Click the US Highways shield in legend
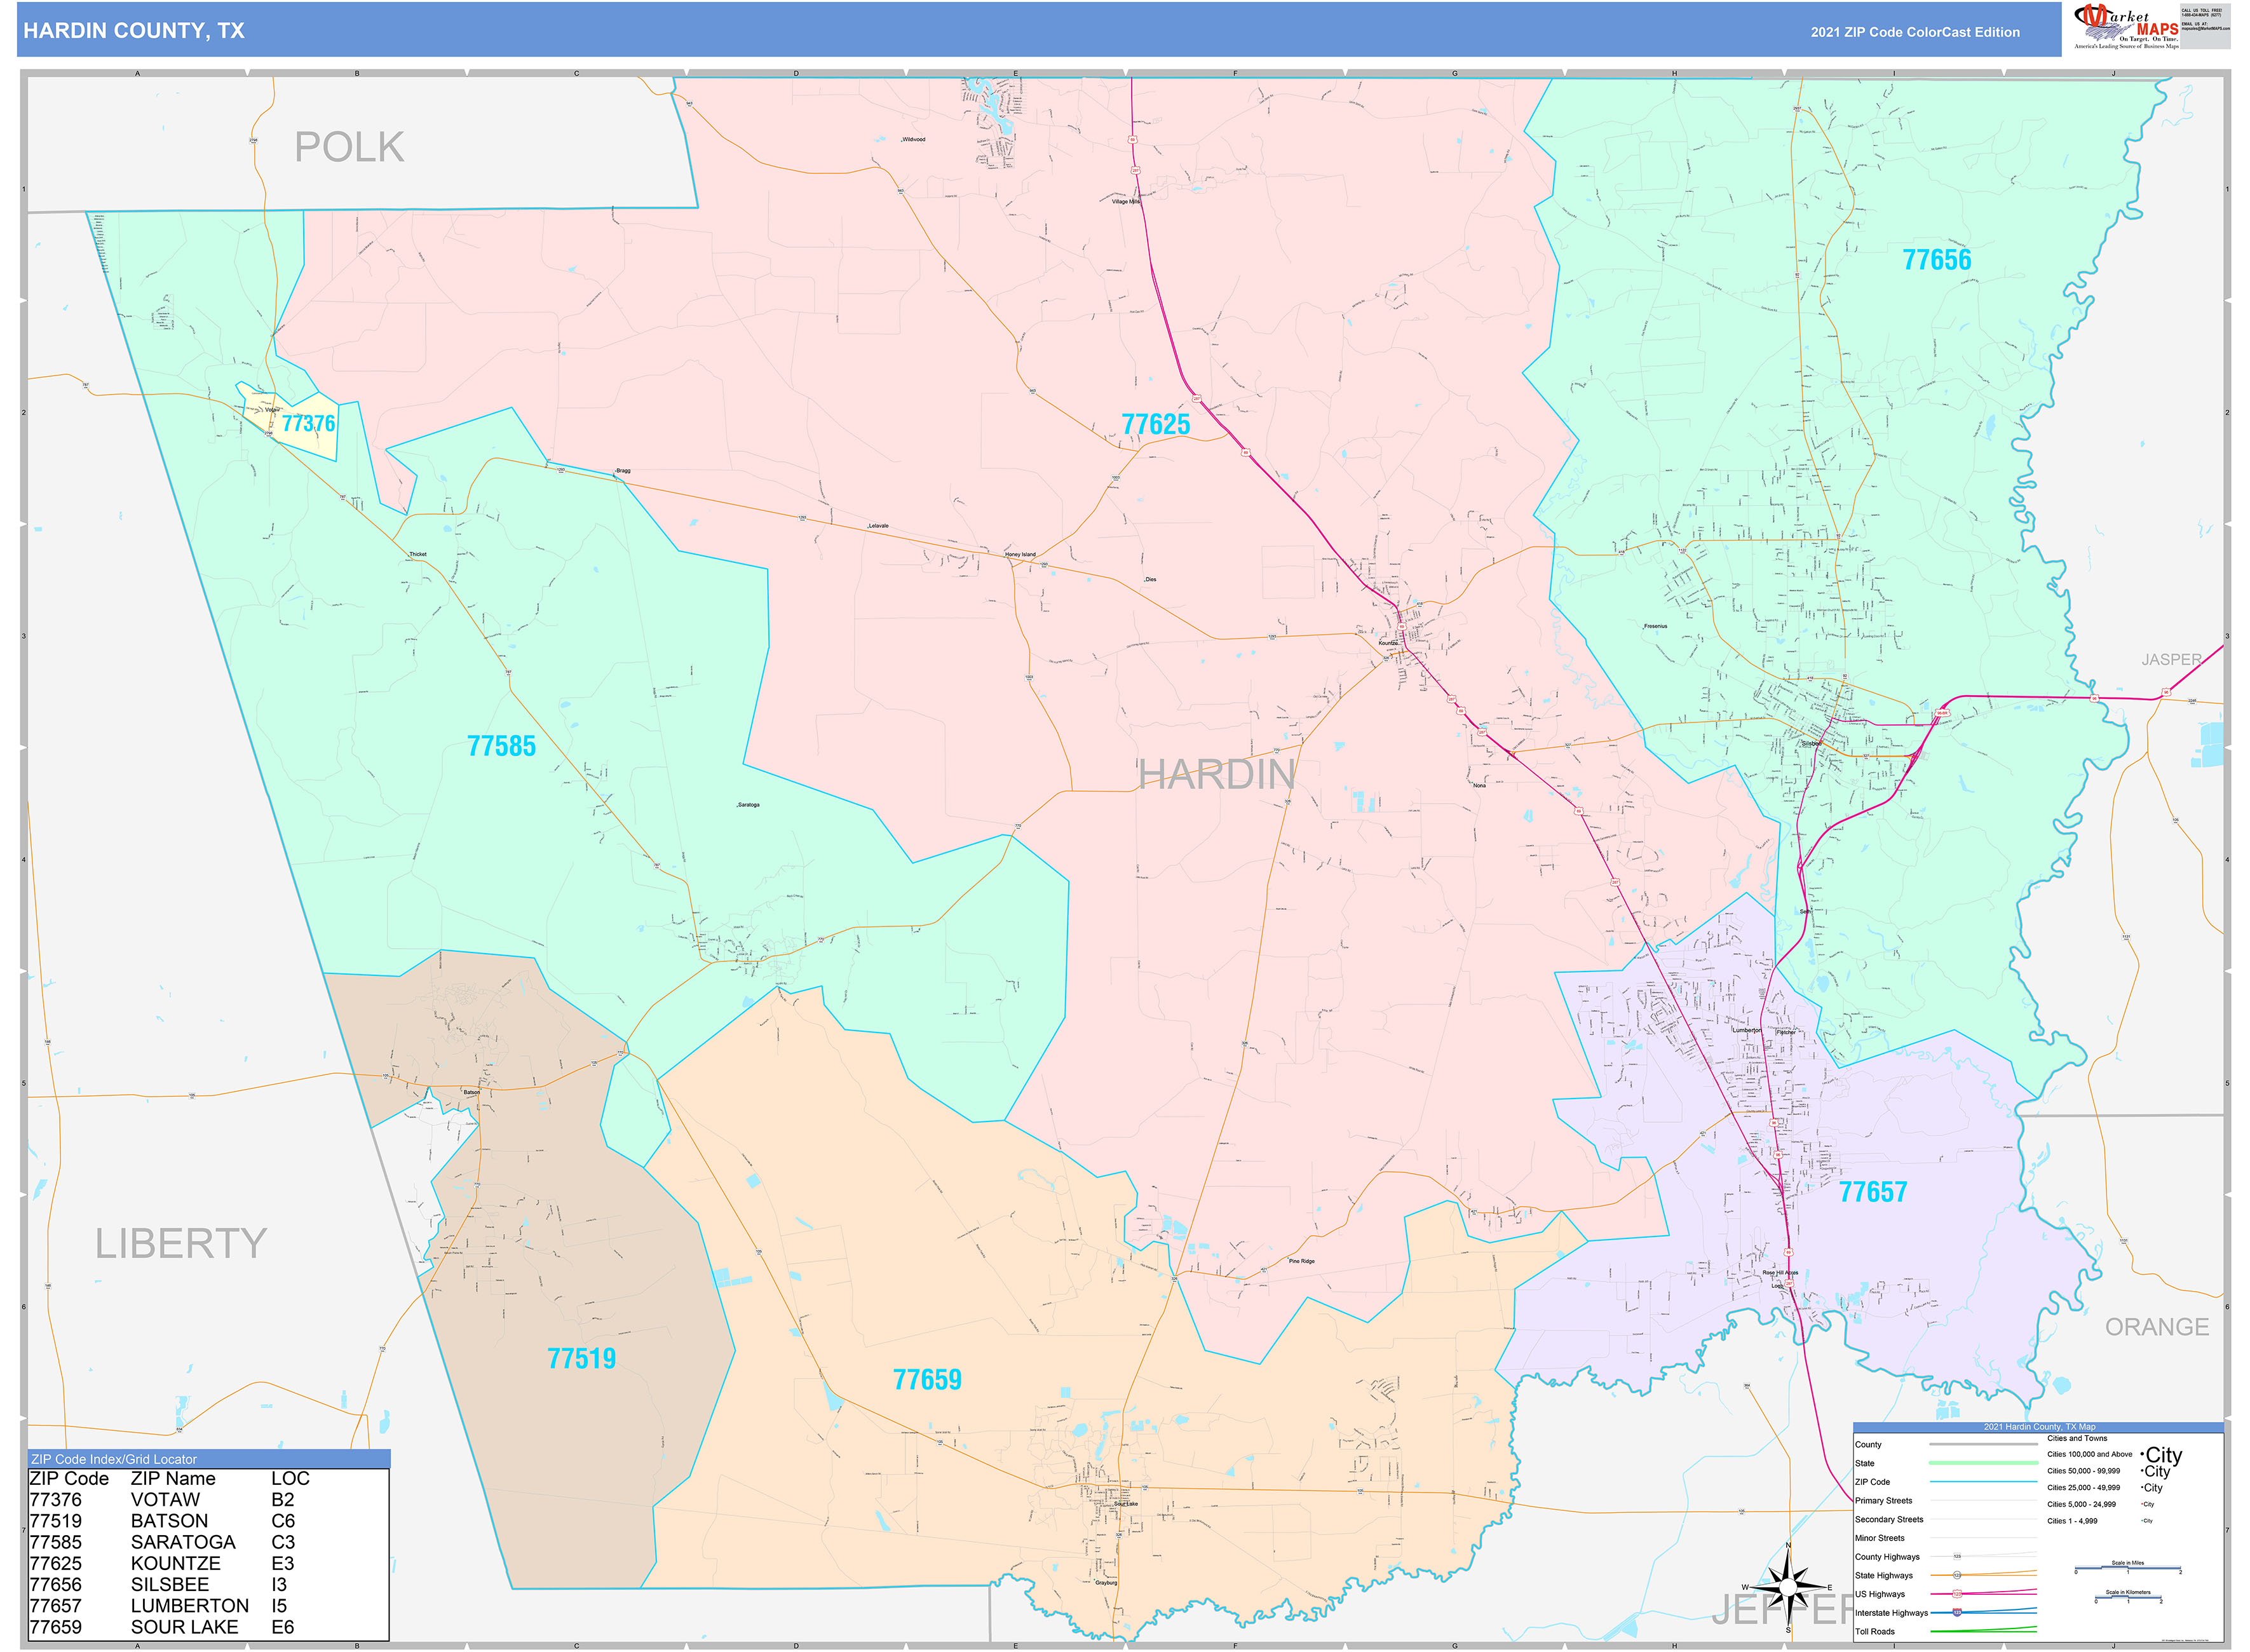This screenshot has height=1652, width=2250. (x=1957, y=1594)
